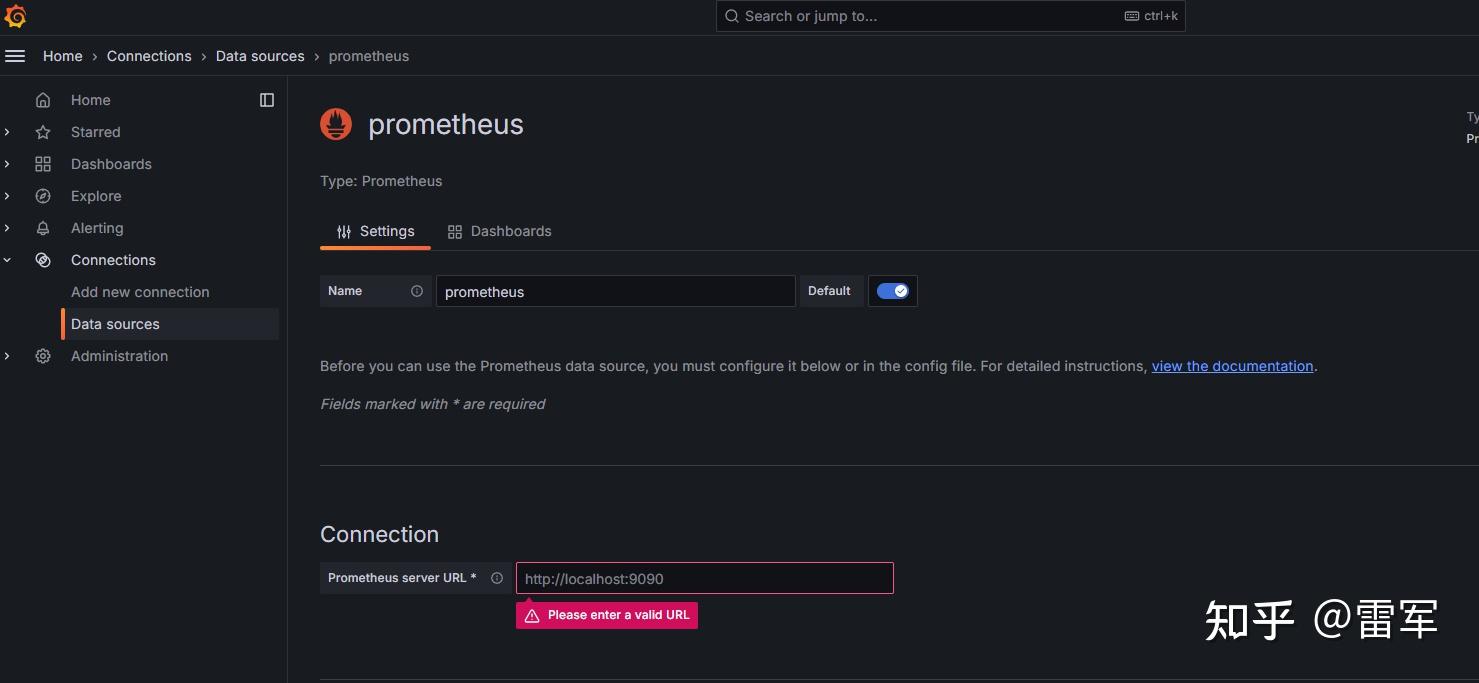Disable the Default data source toggle
This screenshot has height=683, width=1479.
coord(892,291)
